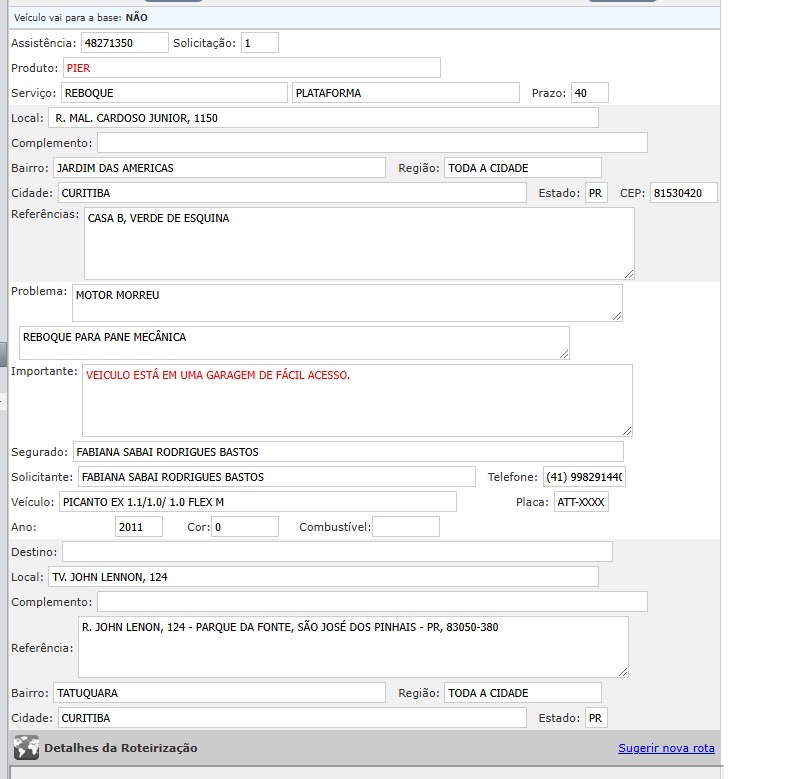Click the PLATAFORMA service type field
803x779 pixels.
(406, 93)
